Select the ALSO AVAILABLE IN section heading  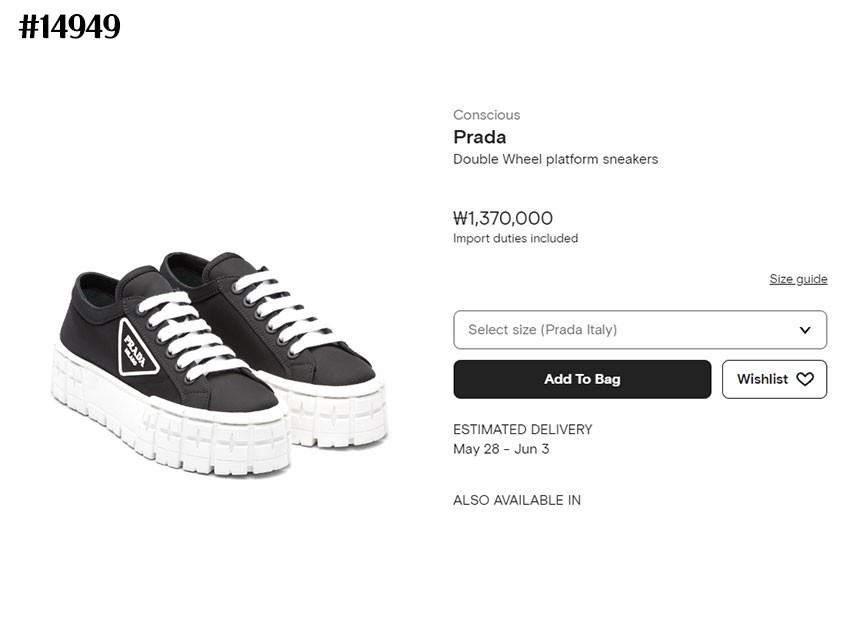click(518, 500)
